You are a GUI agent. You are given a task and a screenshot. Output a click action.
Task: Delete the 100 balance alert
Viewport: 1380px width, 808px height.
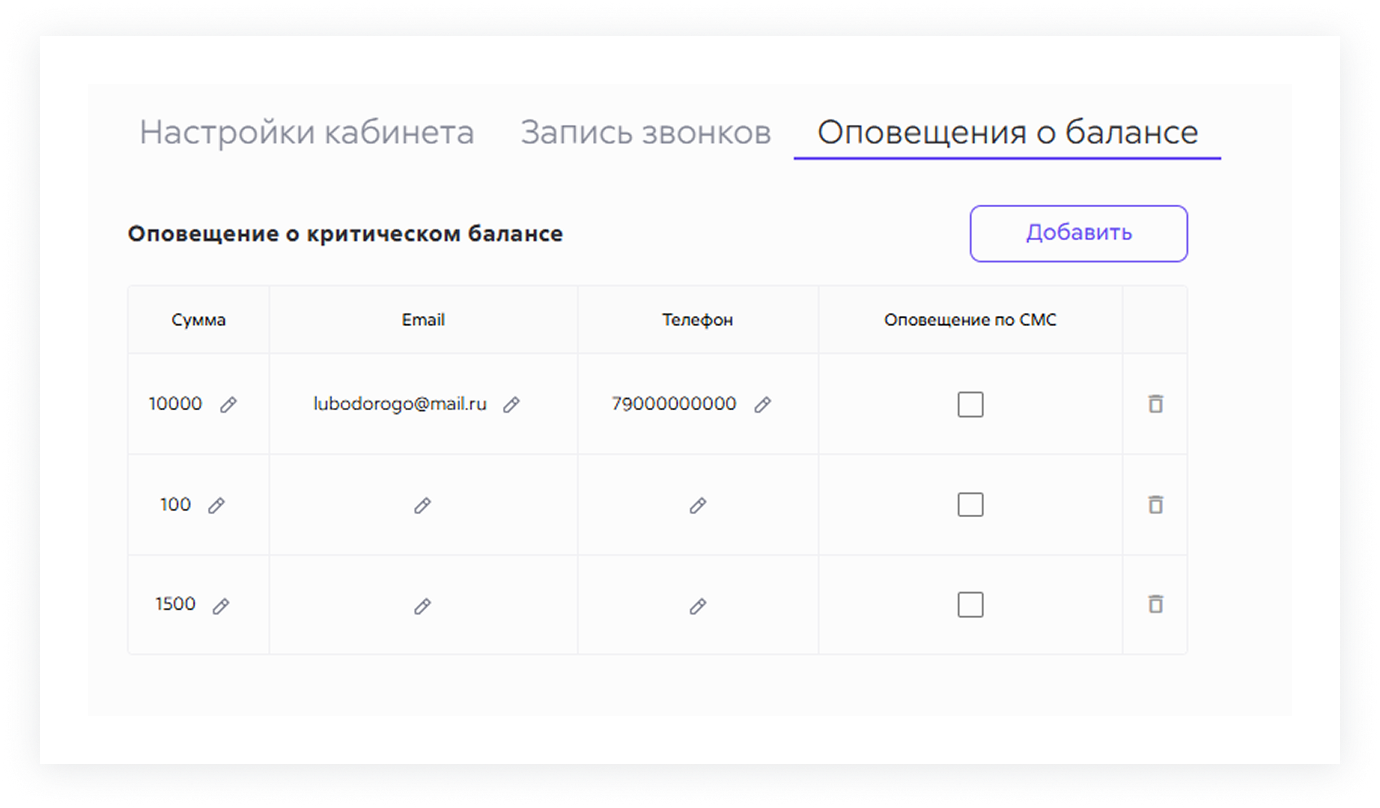point(1155,505)
